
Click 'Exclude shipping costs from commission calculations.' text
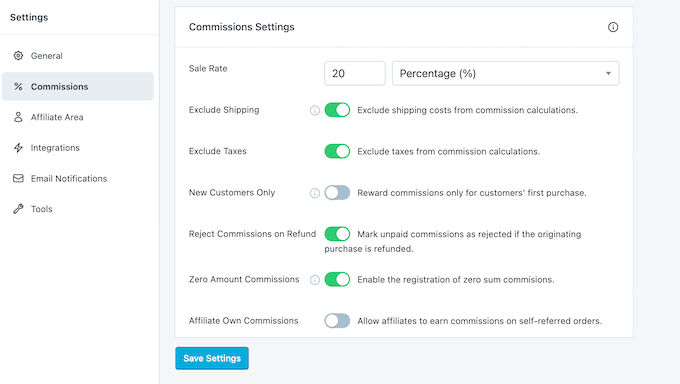[467, 110]
